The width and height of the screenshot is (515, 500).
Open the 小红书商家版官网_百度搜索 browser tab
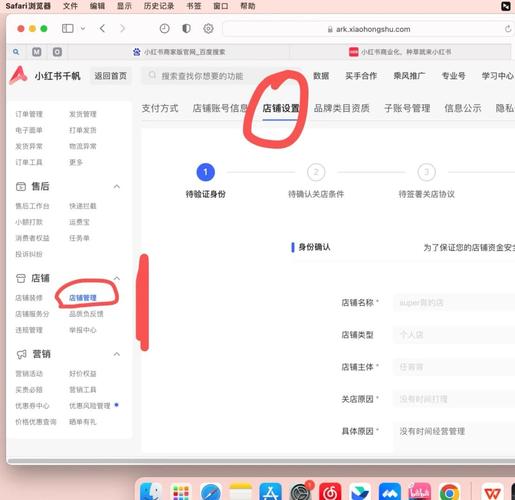click(179, 52)
